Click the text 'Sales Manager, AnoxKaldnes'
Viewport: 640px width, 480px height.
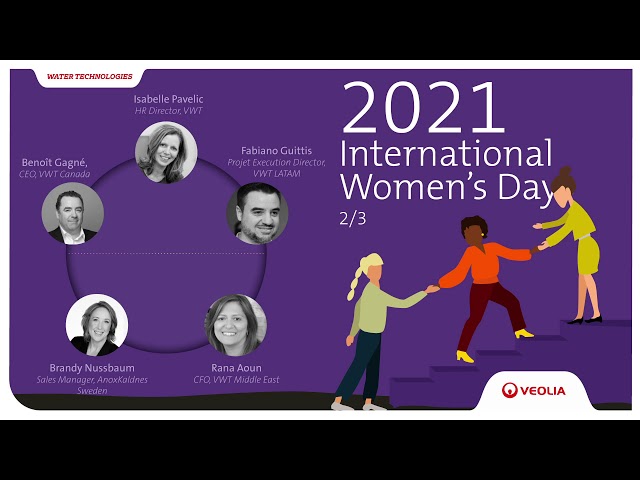(92, 380)
